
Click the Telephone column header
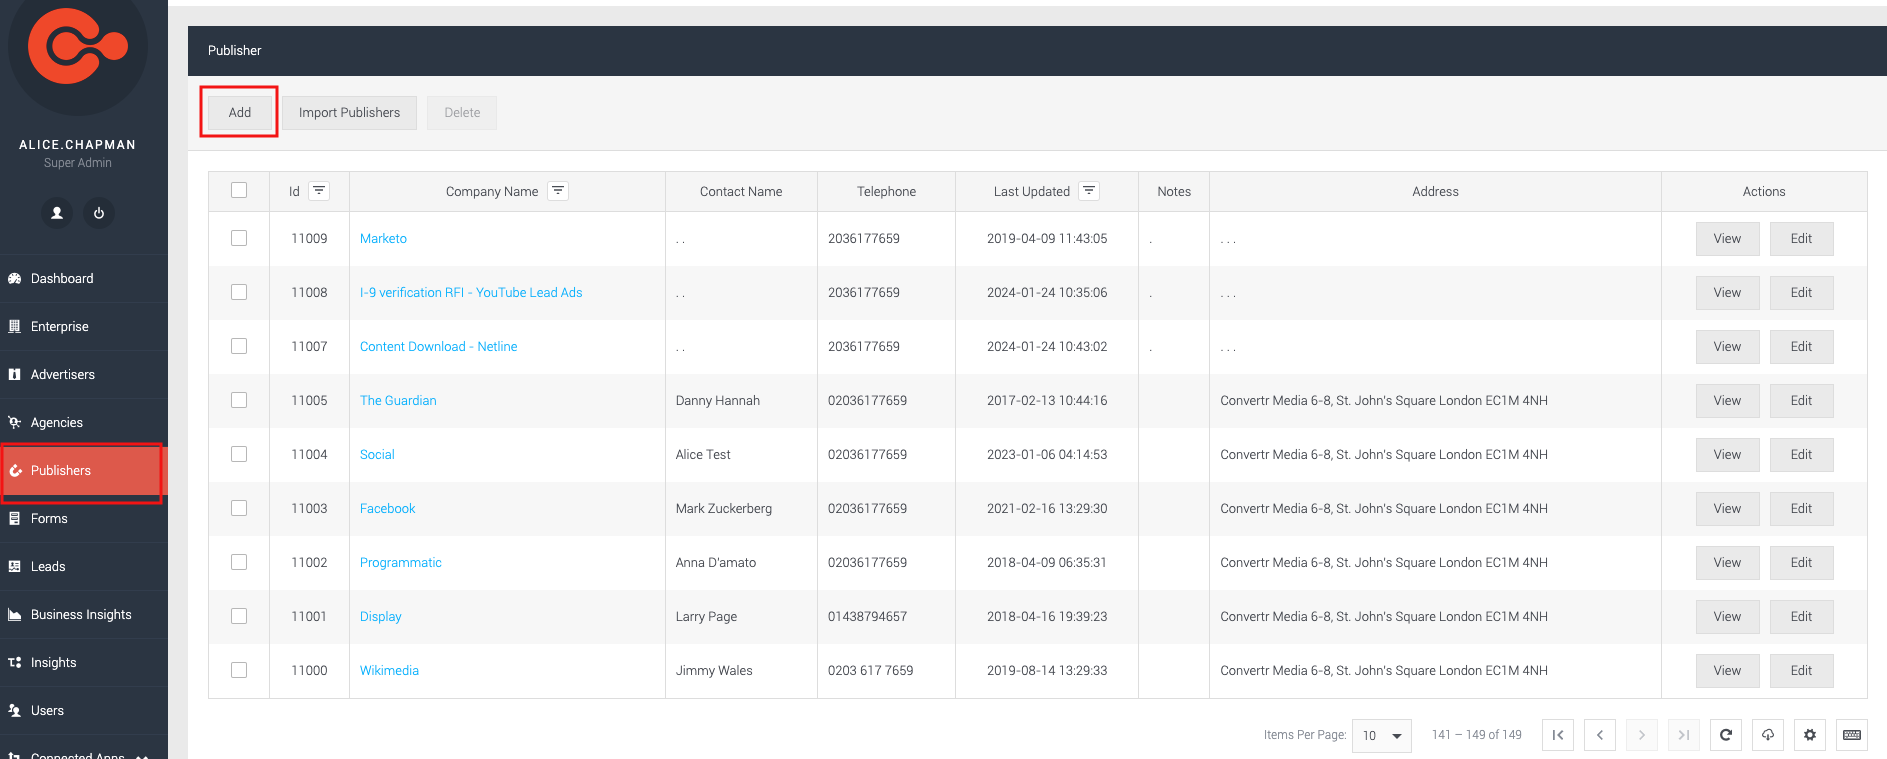tap(886, 192)
